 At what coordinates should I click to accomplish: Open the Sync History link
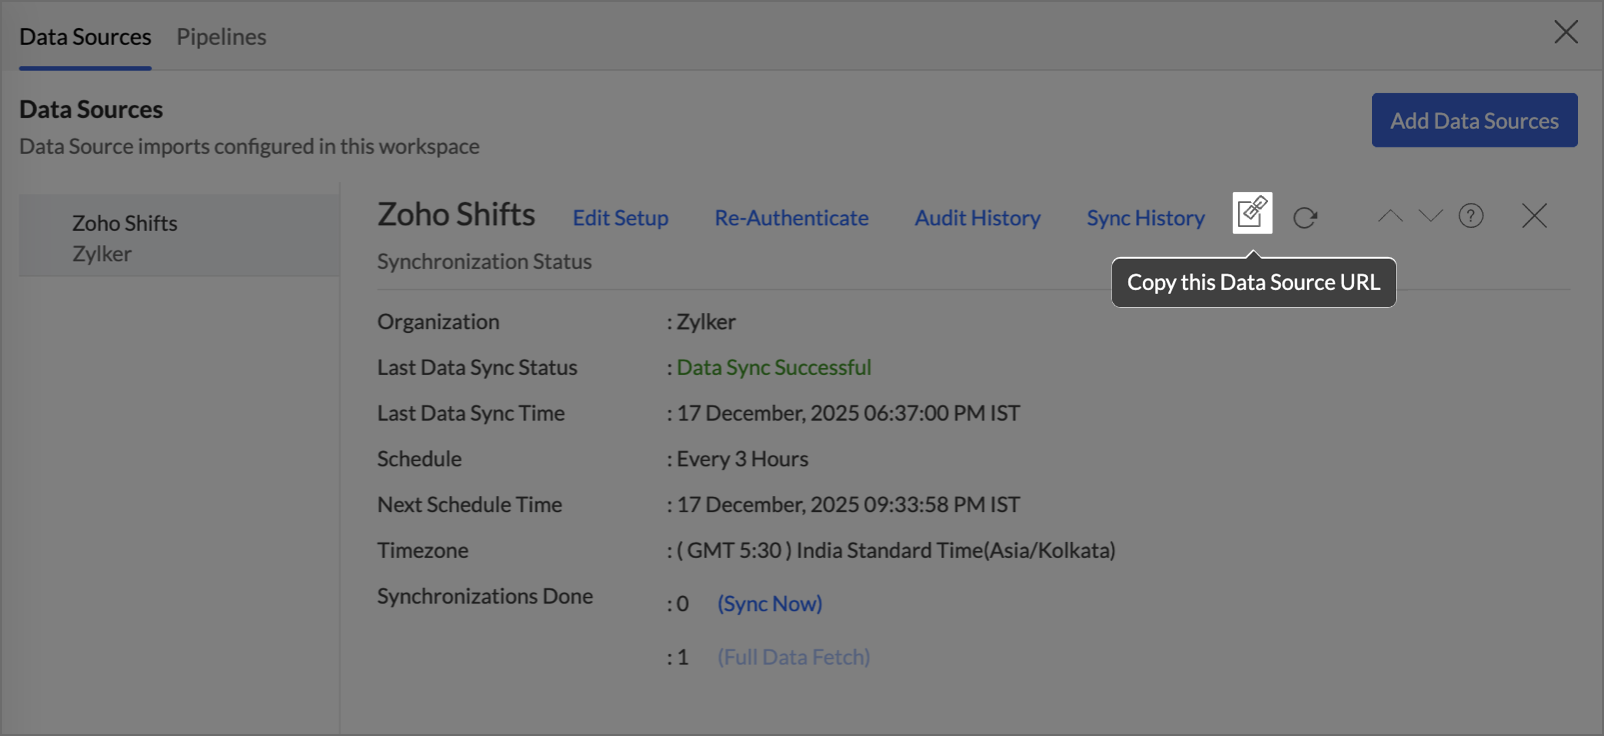(1145, 218)
